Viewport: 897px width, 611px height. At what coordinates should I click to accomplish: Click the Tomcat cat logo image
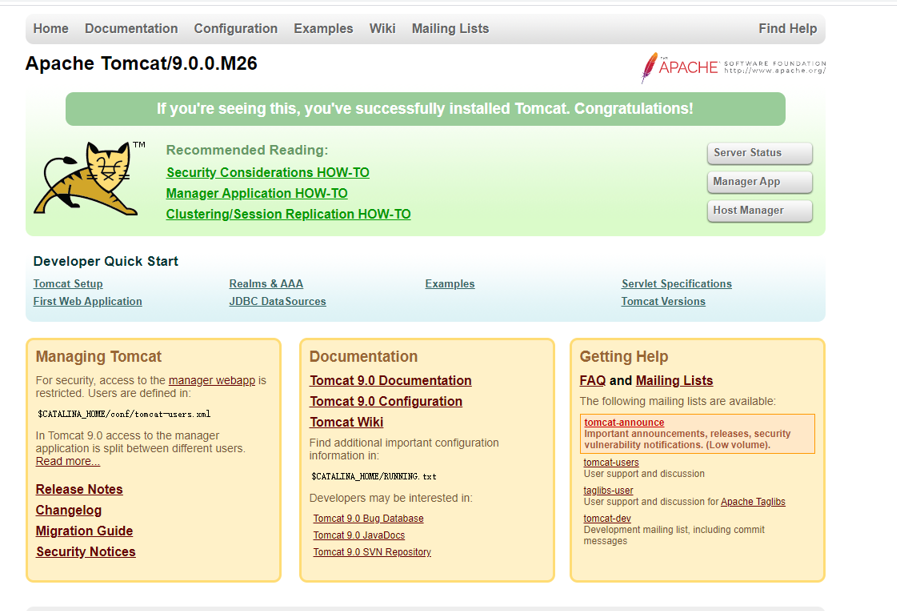point(89,178)
